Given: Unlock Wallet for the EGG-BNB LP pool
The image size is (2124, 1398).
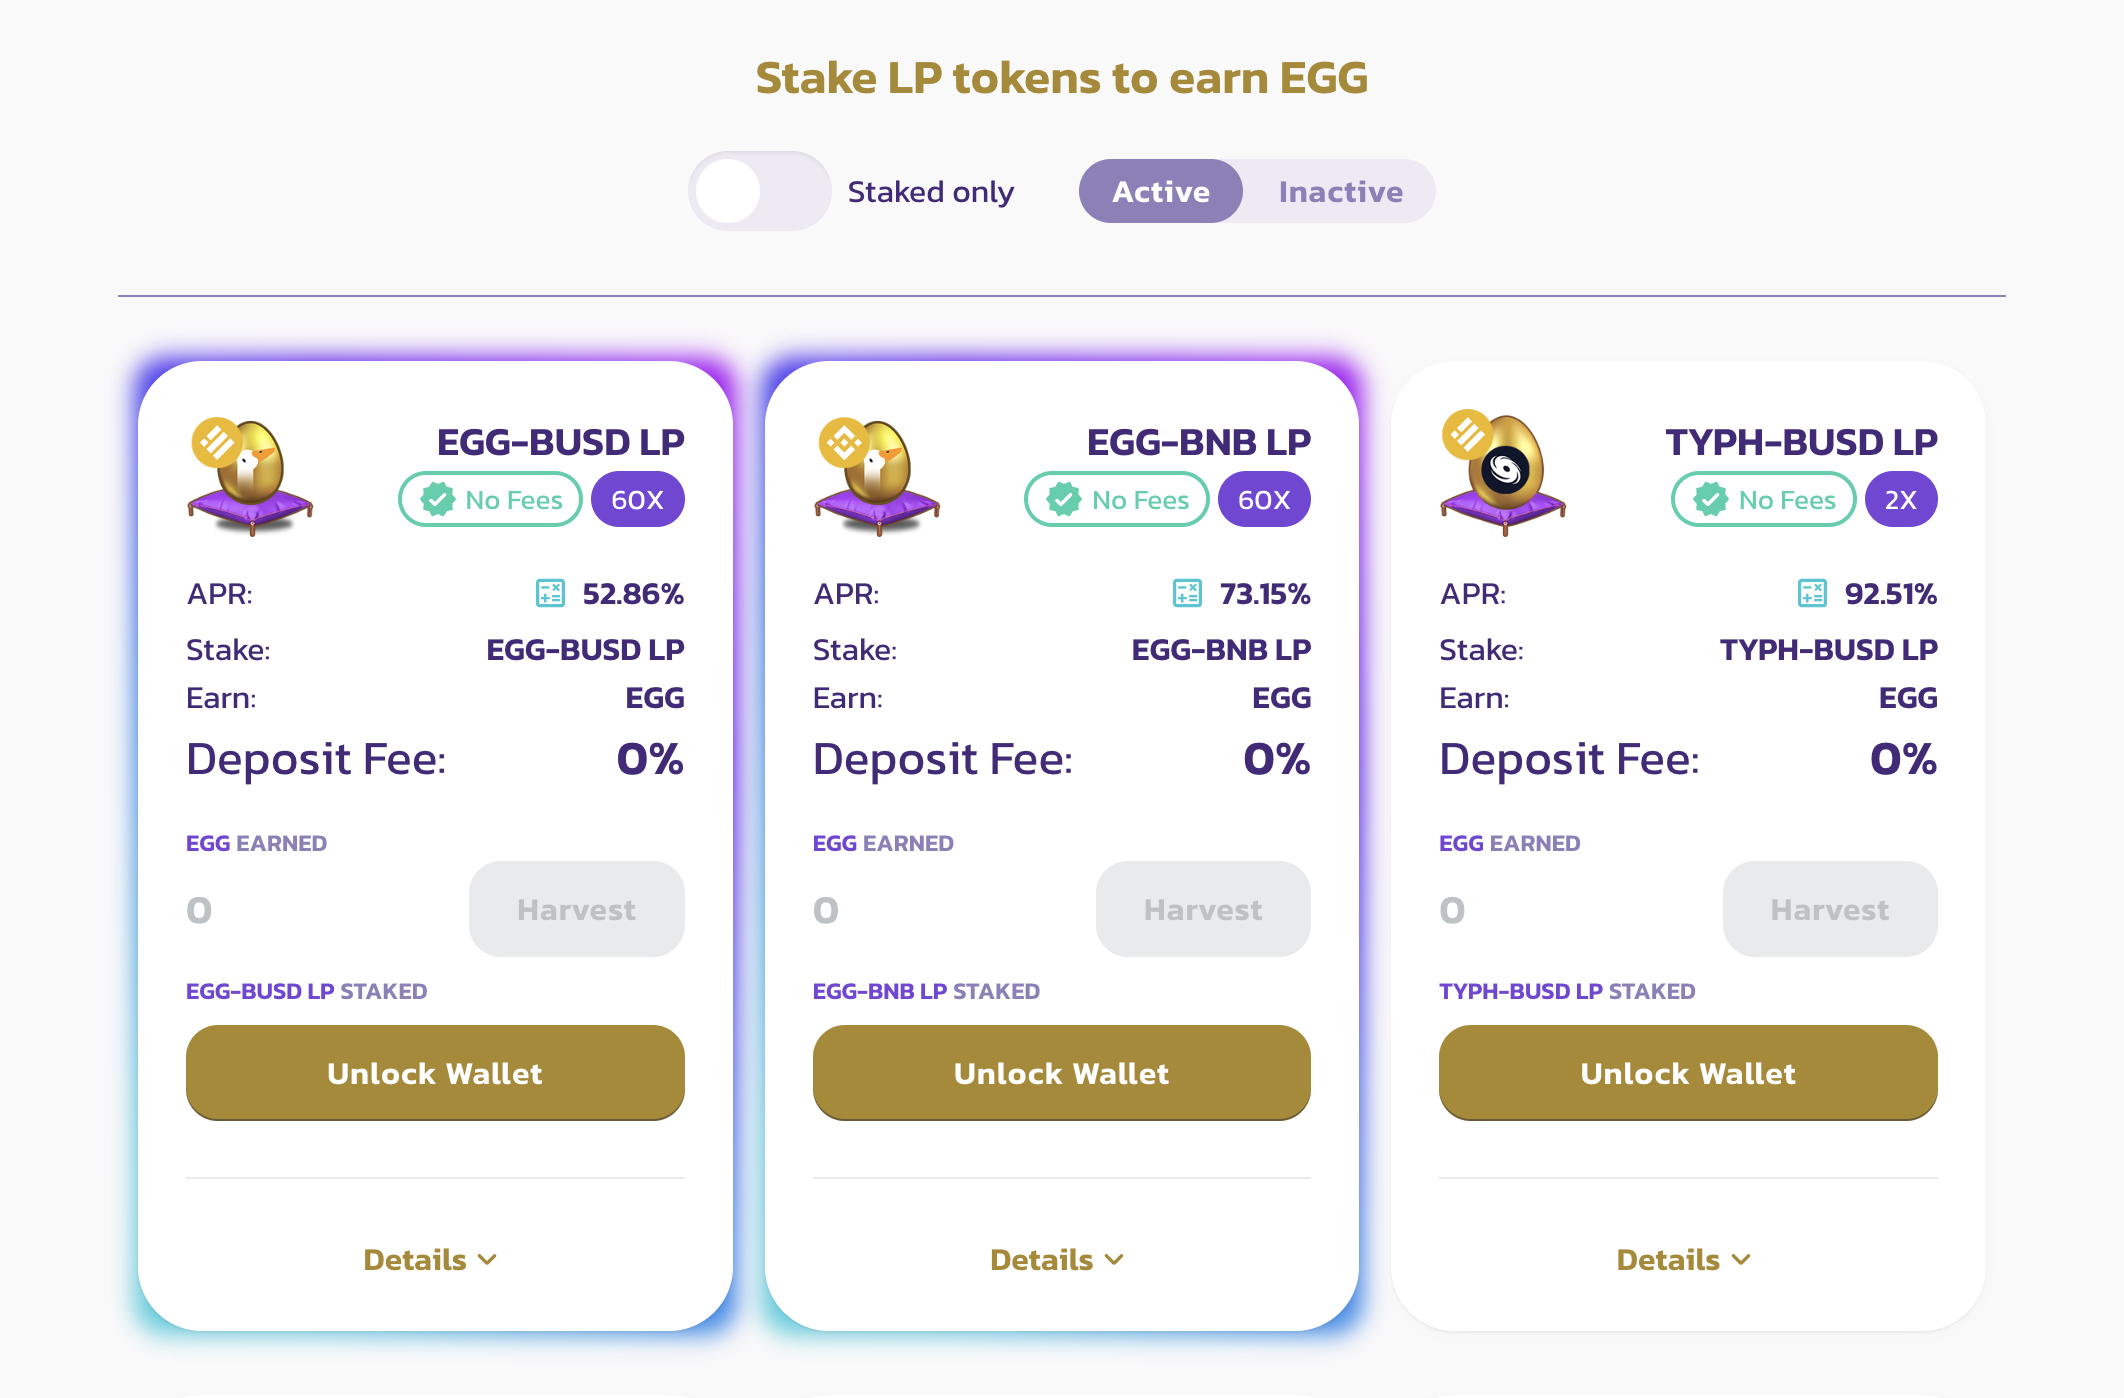Looking at the screenshot, I should (1062, 1073).
